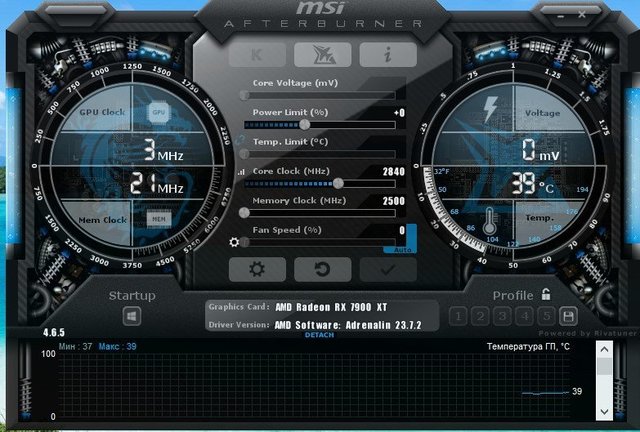Open the OC Scanner icon
Viewport: 640px width, 432px height.
pyautogui.click(x=321, y=55)
